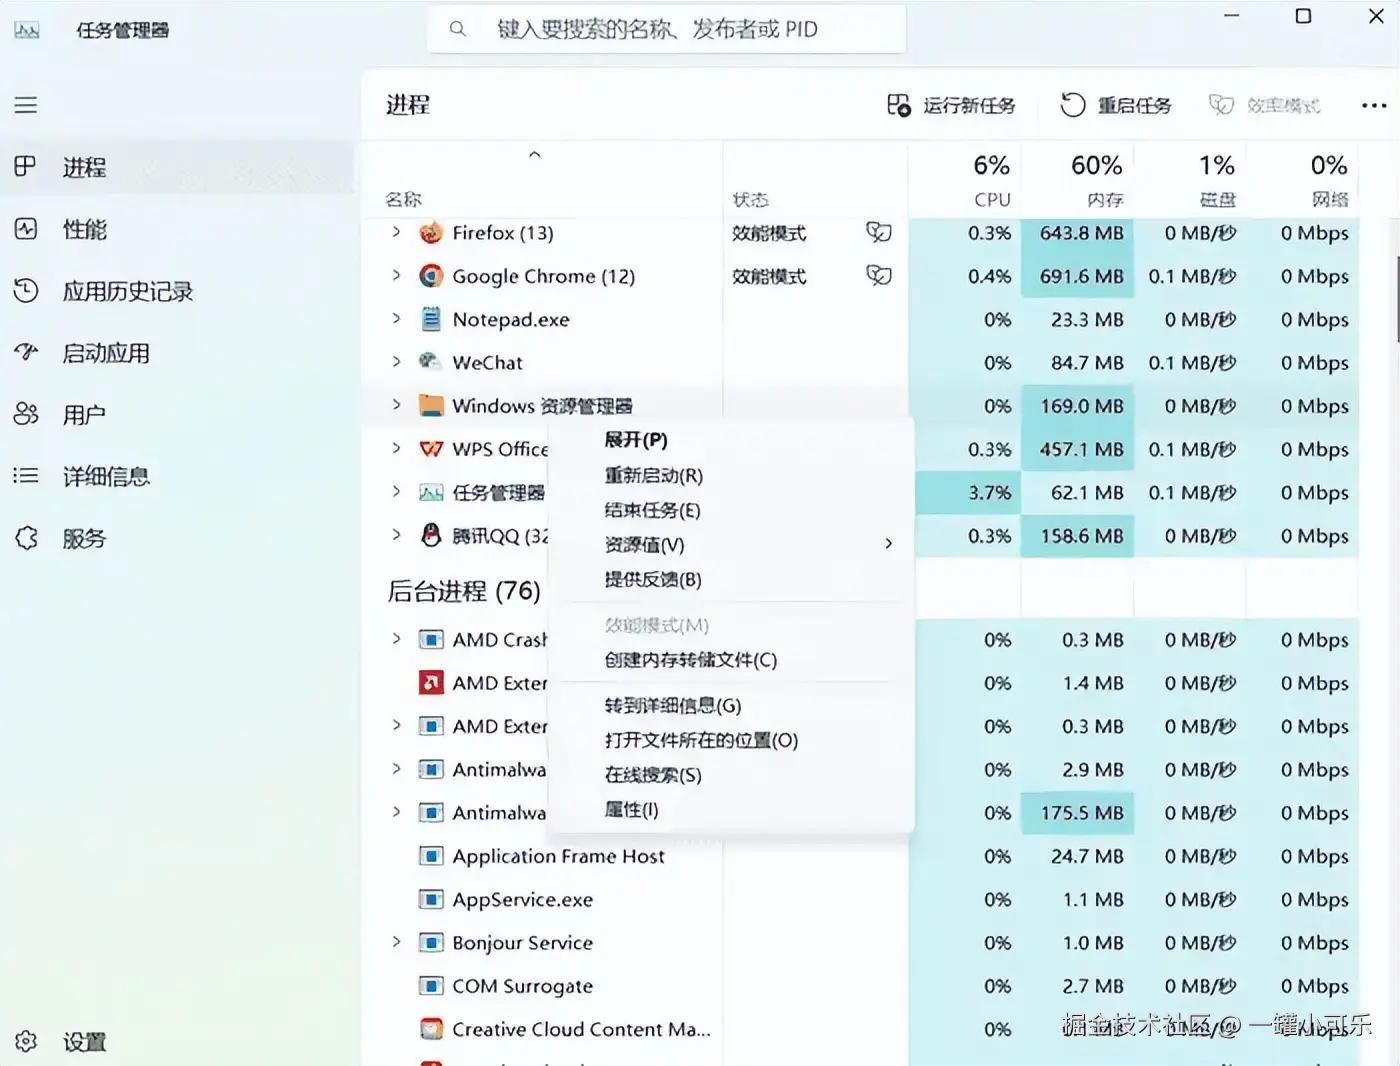Expand the Windows 资源管理器 process row
The height and width of the screenshot is (1066, 1400).
pos(396,405)
